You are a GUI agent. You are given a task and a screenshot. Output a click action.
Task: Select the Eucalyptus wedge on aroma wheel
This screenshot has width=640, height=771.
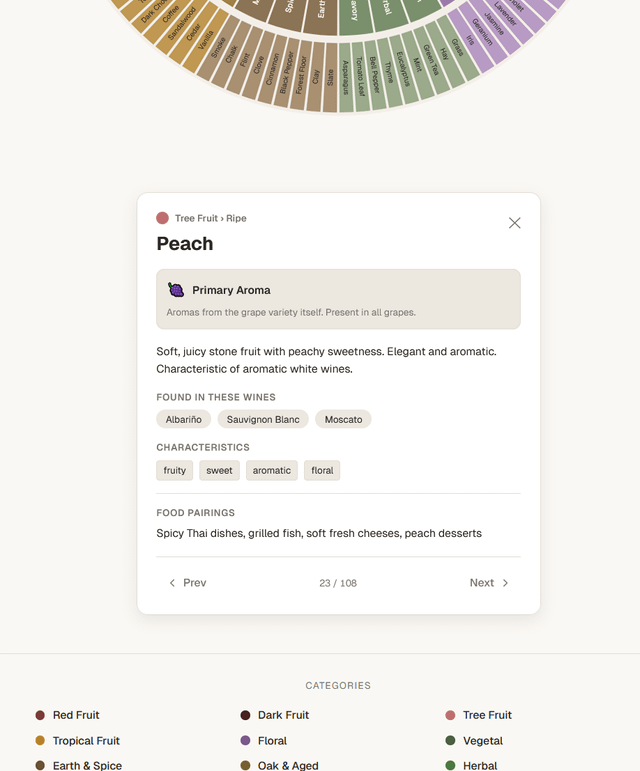coord(402,68)
